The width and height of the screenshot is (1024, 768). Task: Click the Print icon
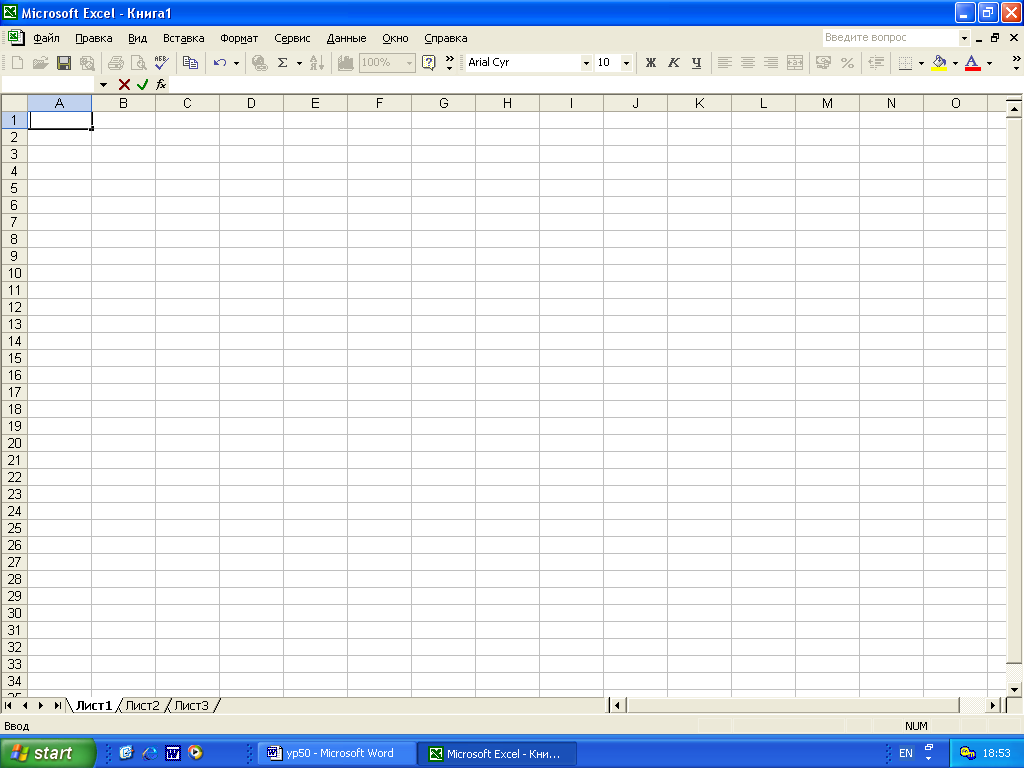click(x=116, y=63)
